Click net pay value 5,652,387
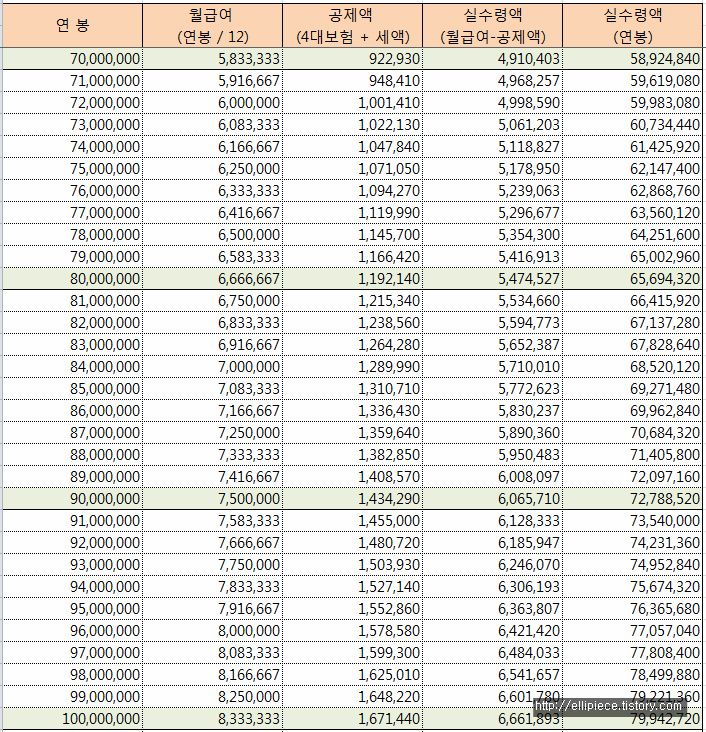The height and width of the screenshot is (732, 706). click(x=493, y=345)
